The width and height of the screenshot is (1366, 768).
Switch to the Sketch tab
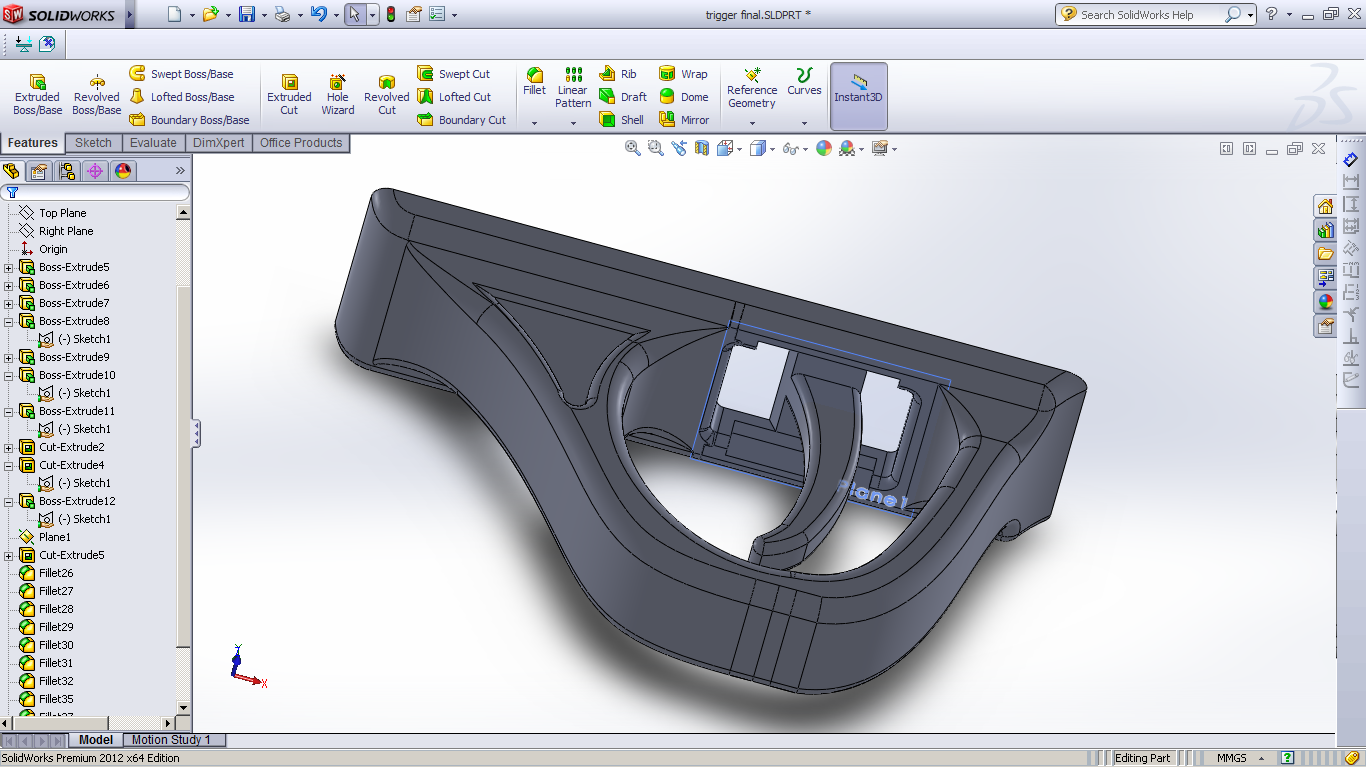93,143
